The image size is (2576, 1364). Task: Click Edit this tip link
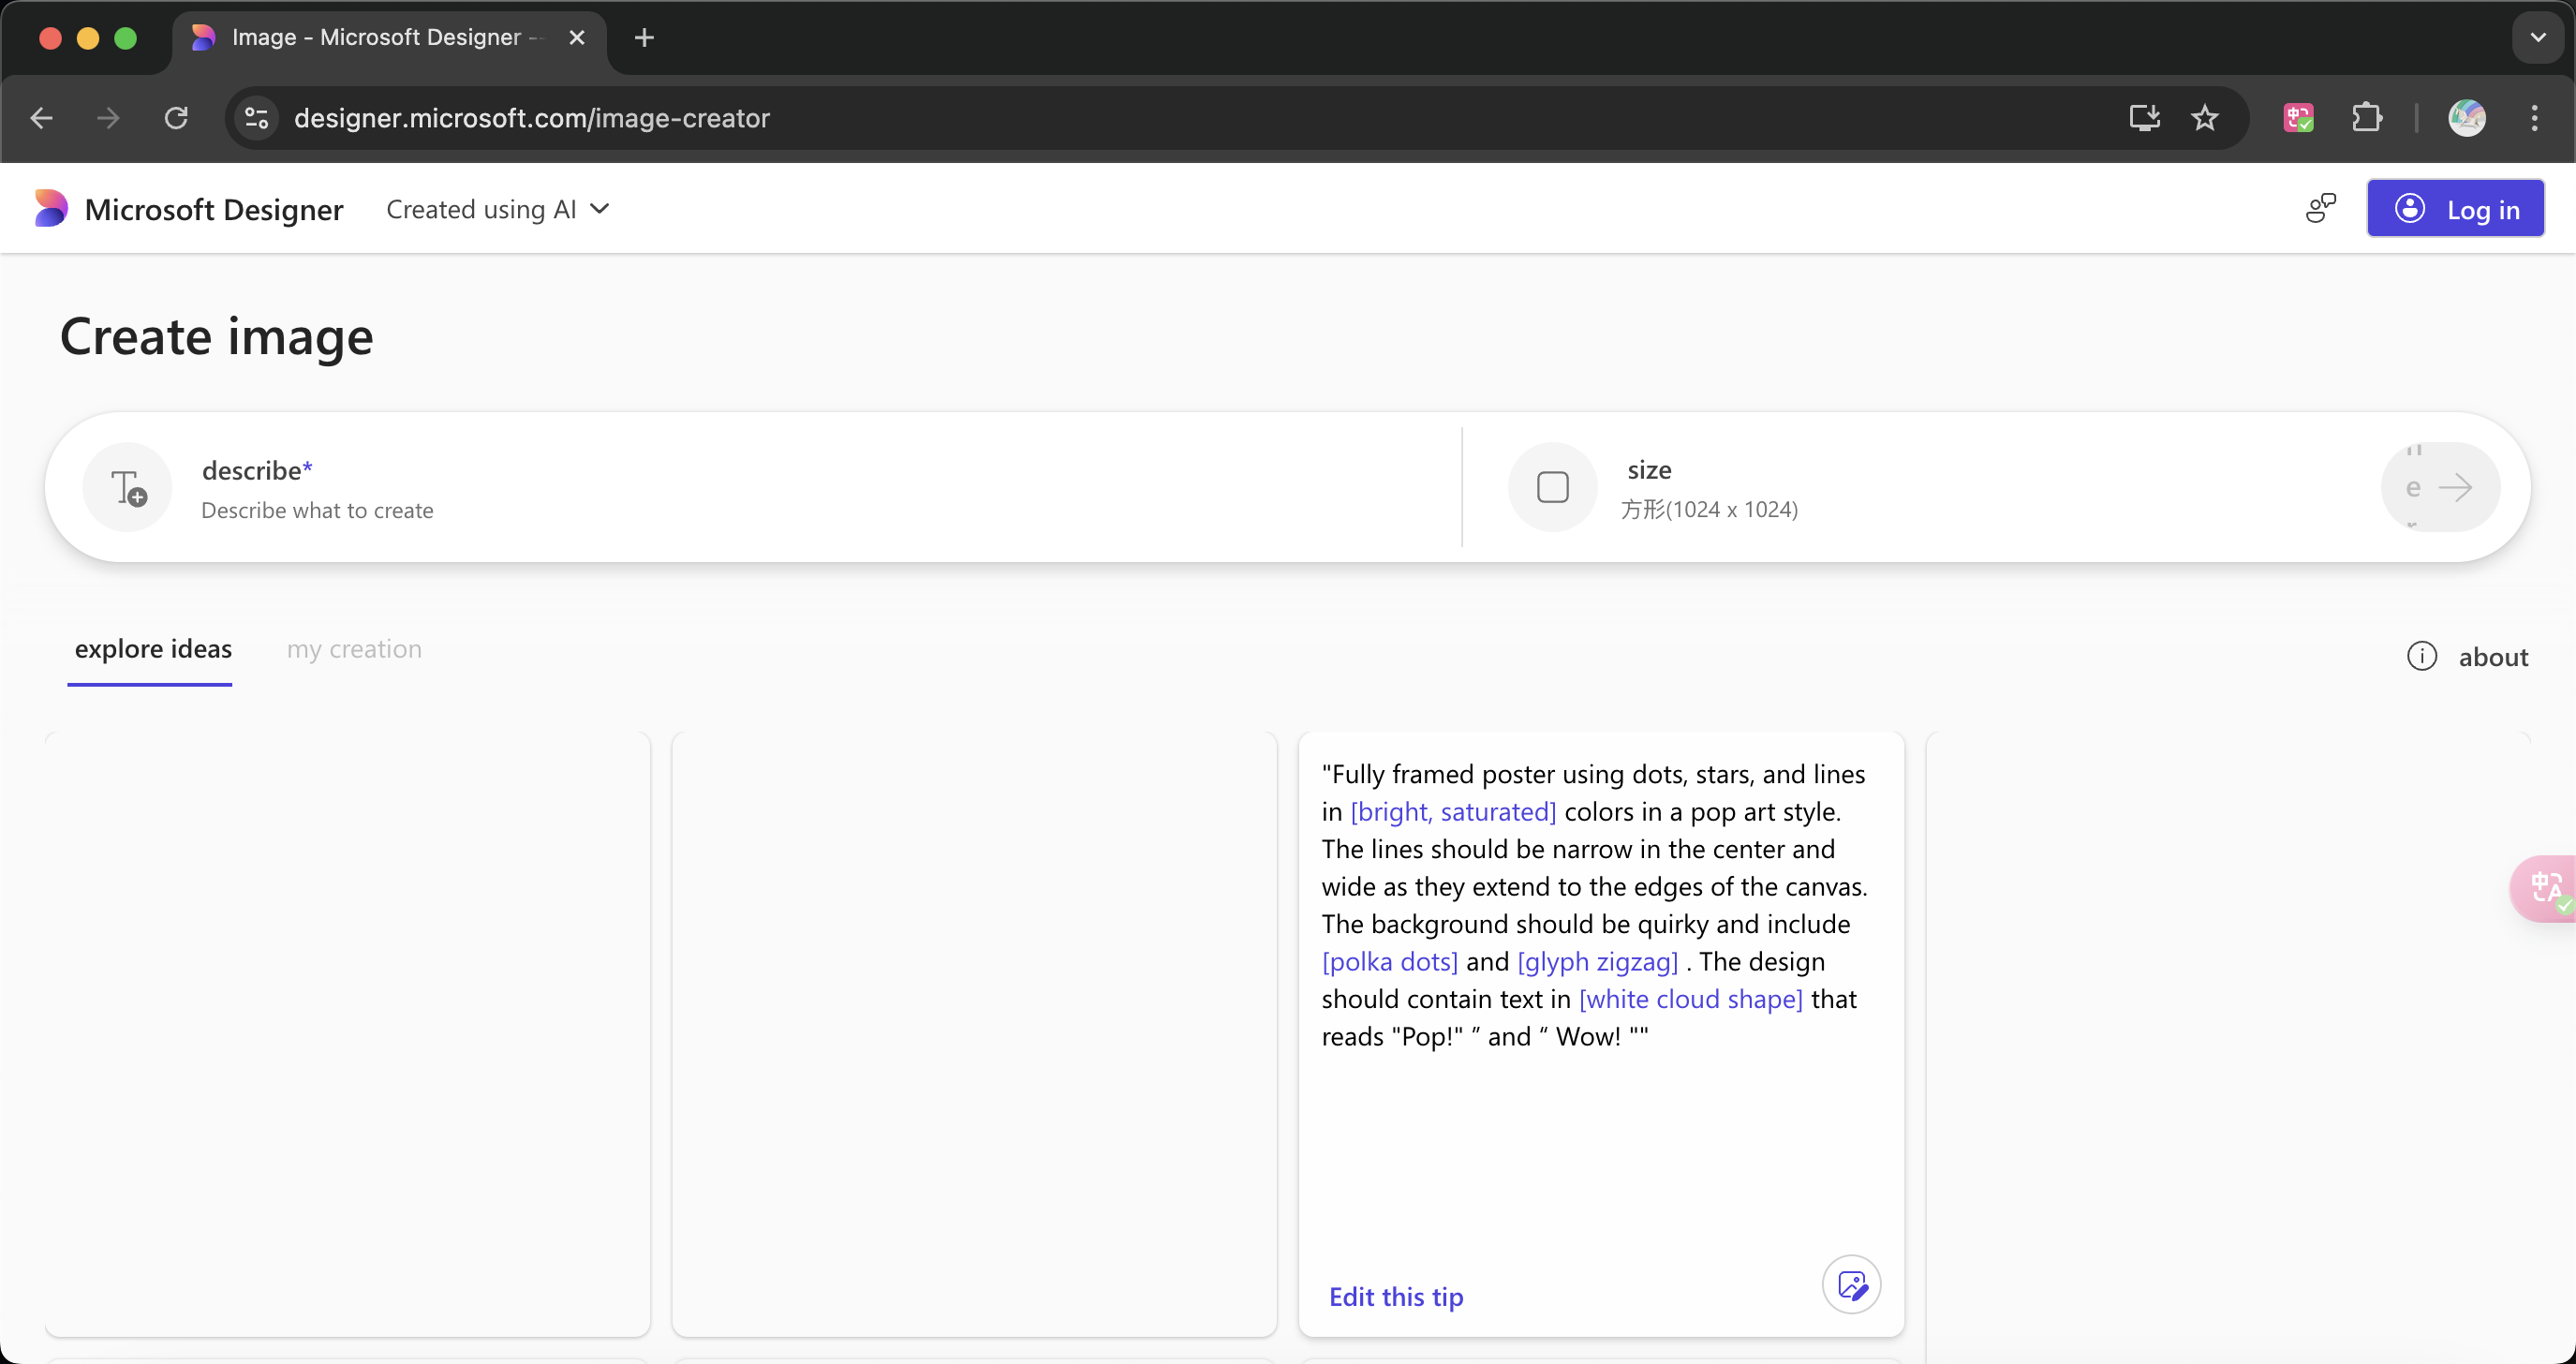point(1396,1296)
